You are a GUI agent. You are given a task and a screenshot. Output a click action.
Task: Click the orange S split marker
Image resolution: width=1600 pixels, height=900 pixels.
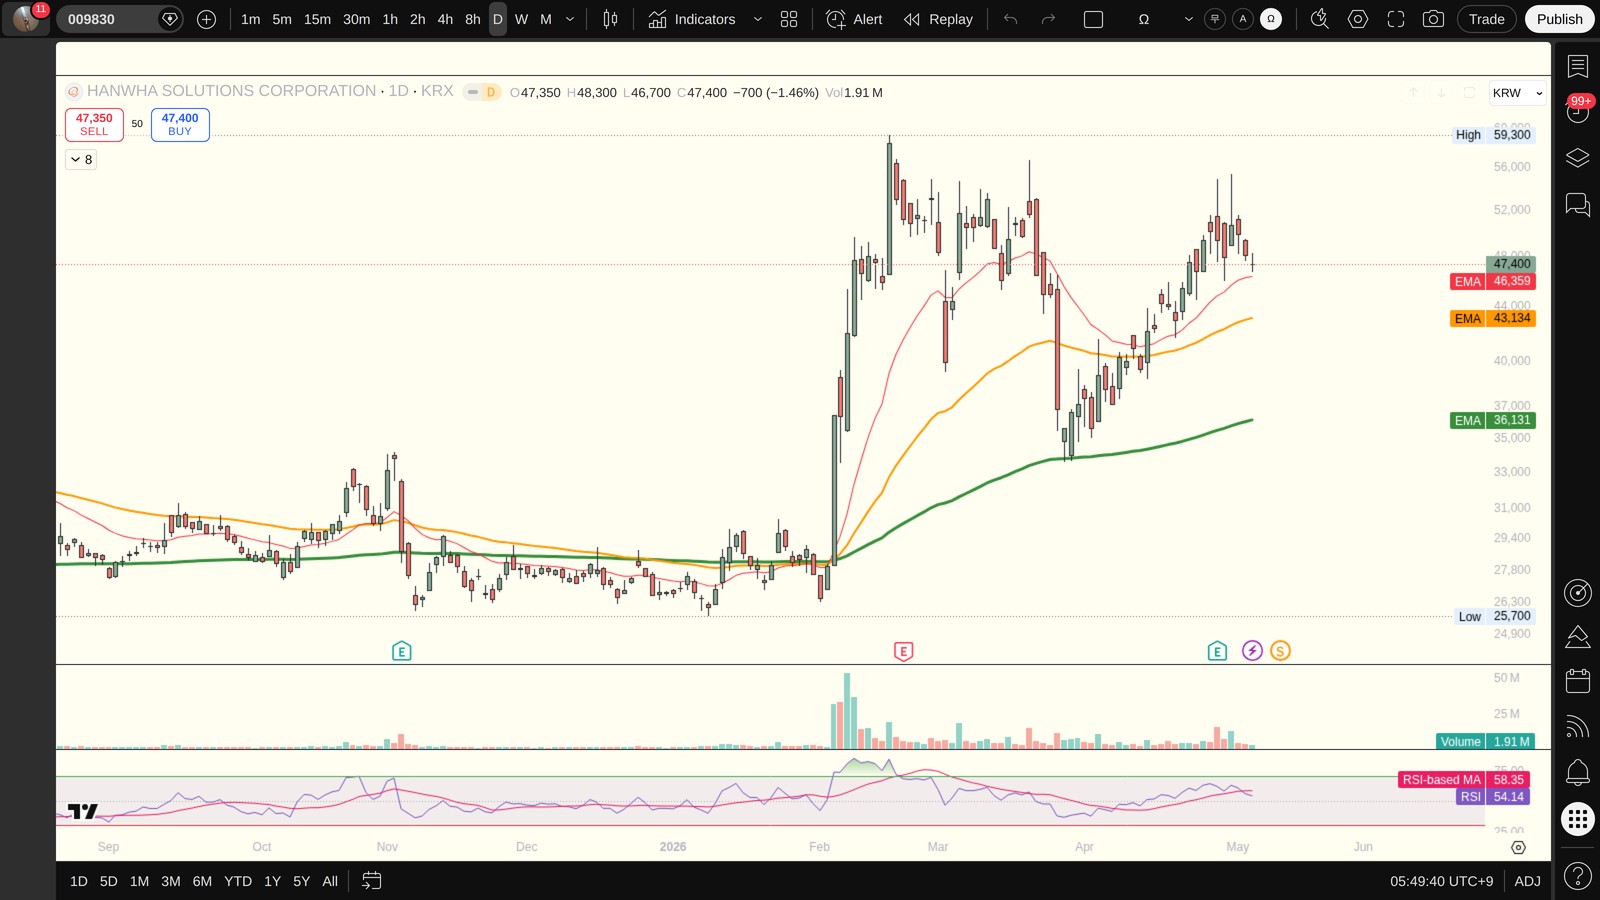click(x=1280, y=651)
